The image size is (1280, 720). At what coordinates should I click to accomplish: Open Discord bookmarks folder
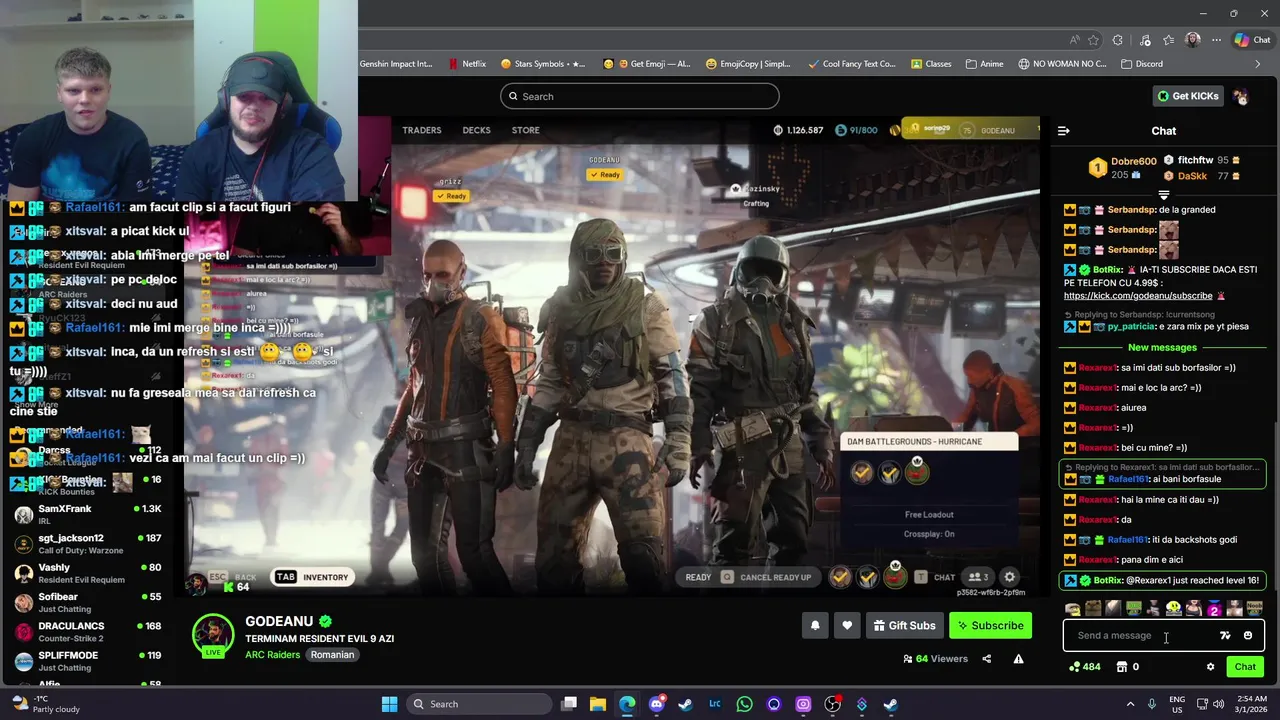pos(1142,64)
